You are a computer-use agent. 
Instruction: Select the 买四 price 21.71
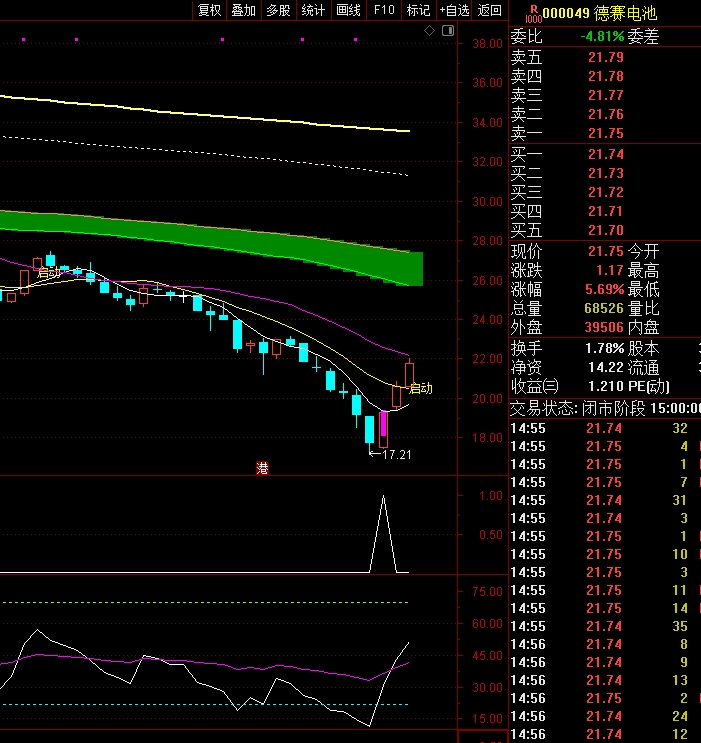606,211
